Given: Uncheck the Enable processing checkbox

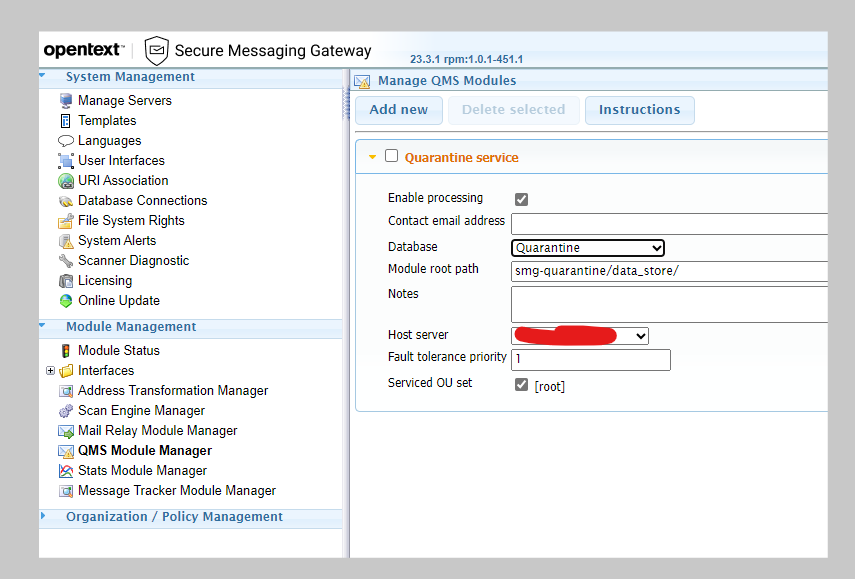Looking at the screenshot, I should click(521, 199).
